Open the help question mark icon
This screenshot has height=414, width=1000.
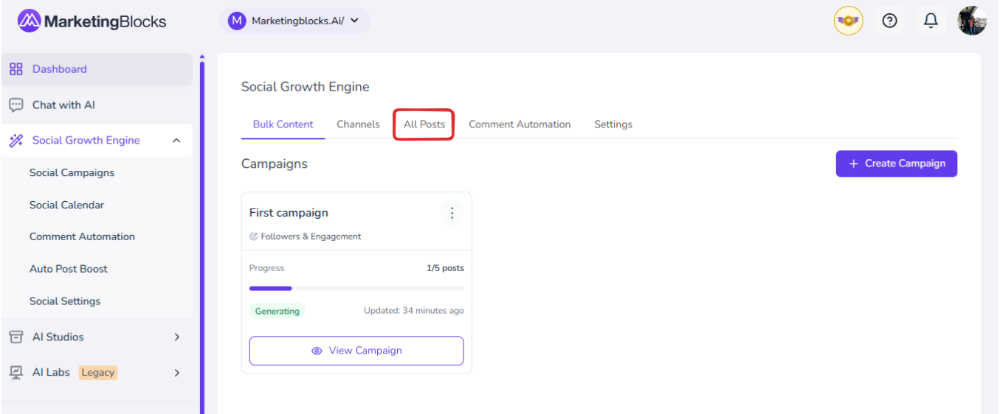889,21
